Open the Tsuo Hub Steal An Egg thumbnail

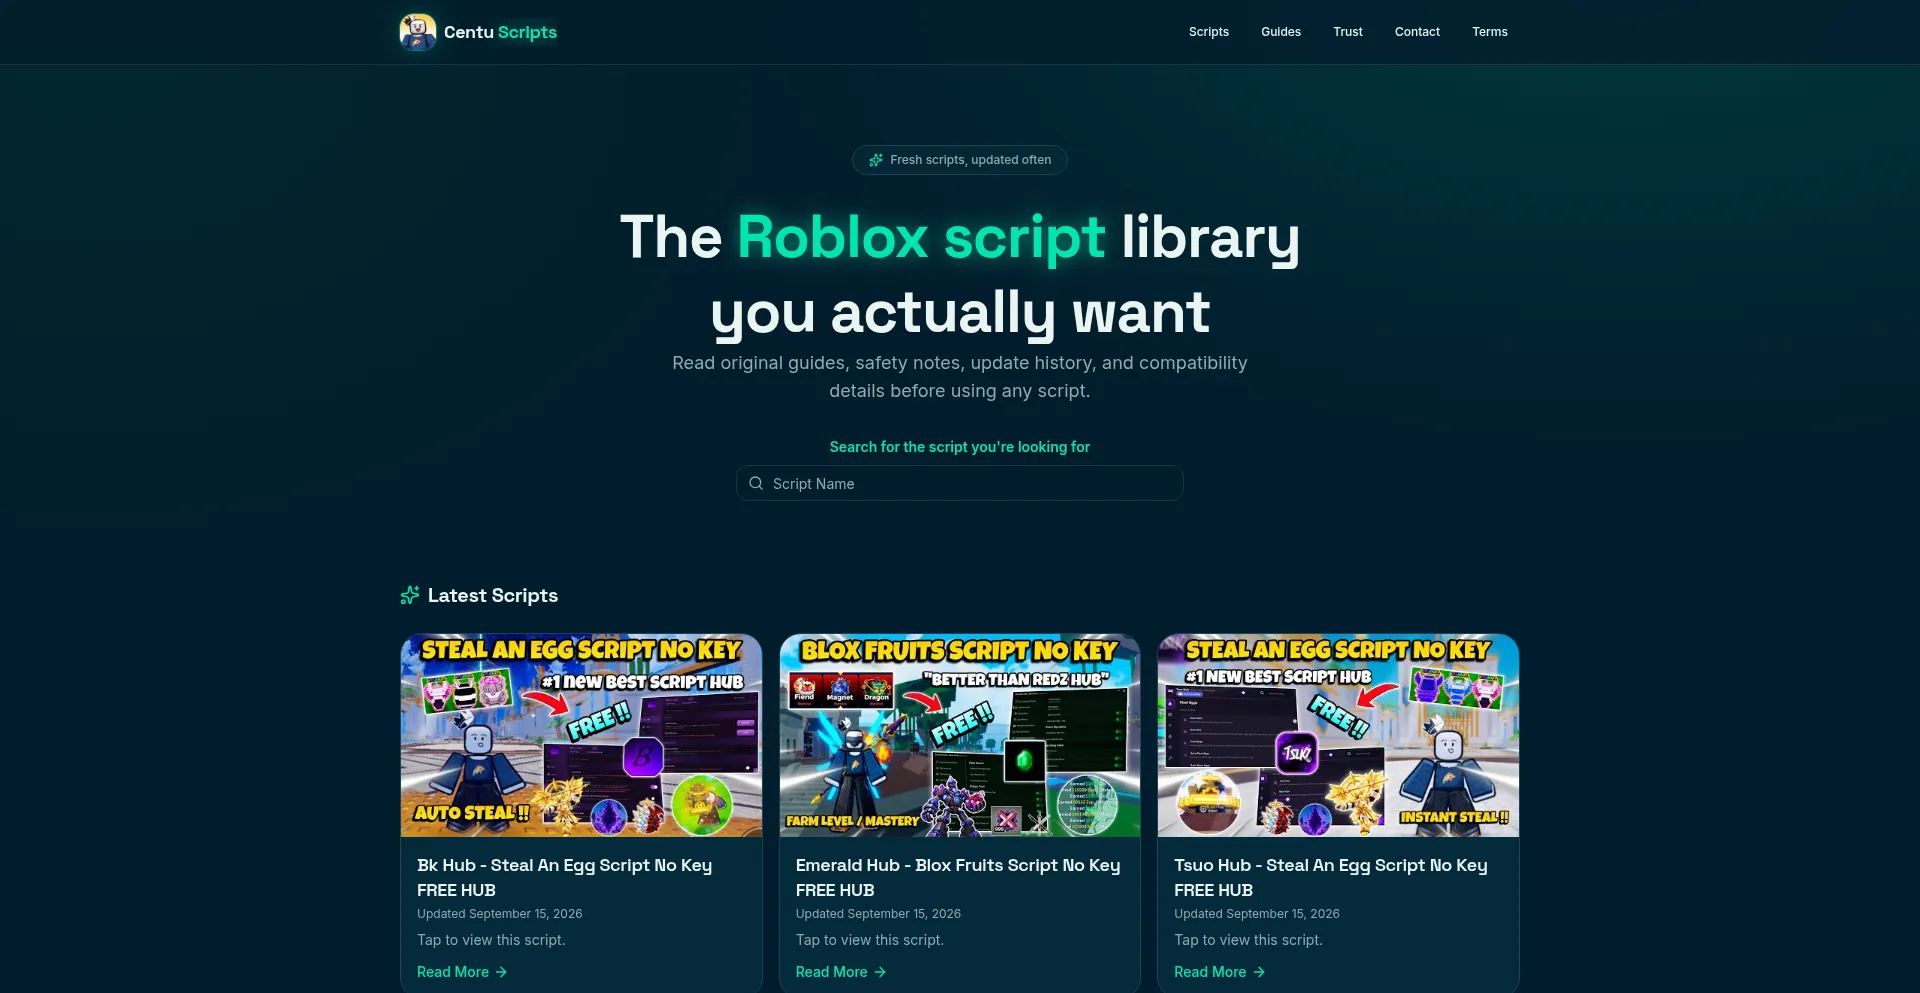(1338, 735)
